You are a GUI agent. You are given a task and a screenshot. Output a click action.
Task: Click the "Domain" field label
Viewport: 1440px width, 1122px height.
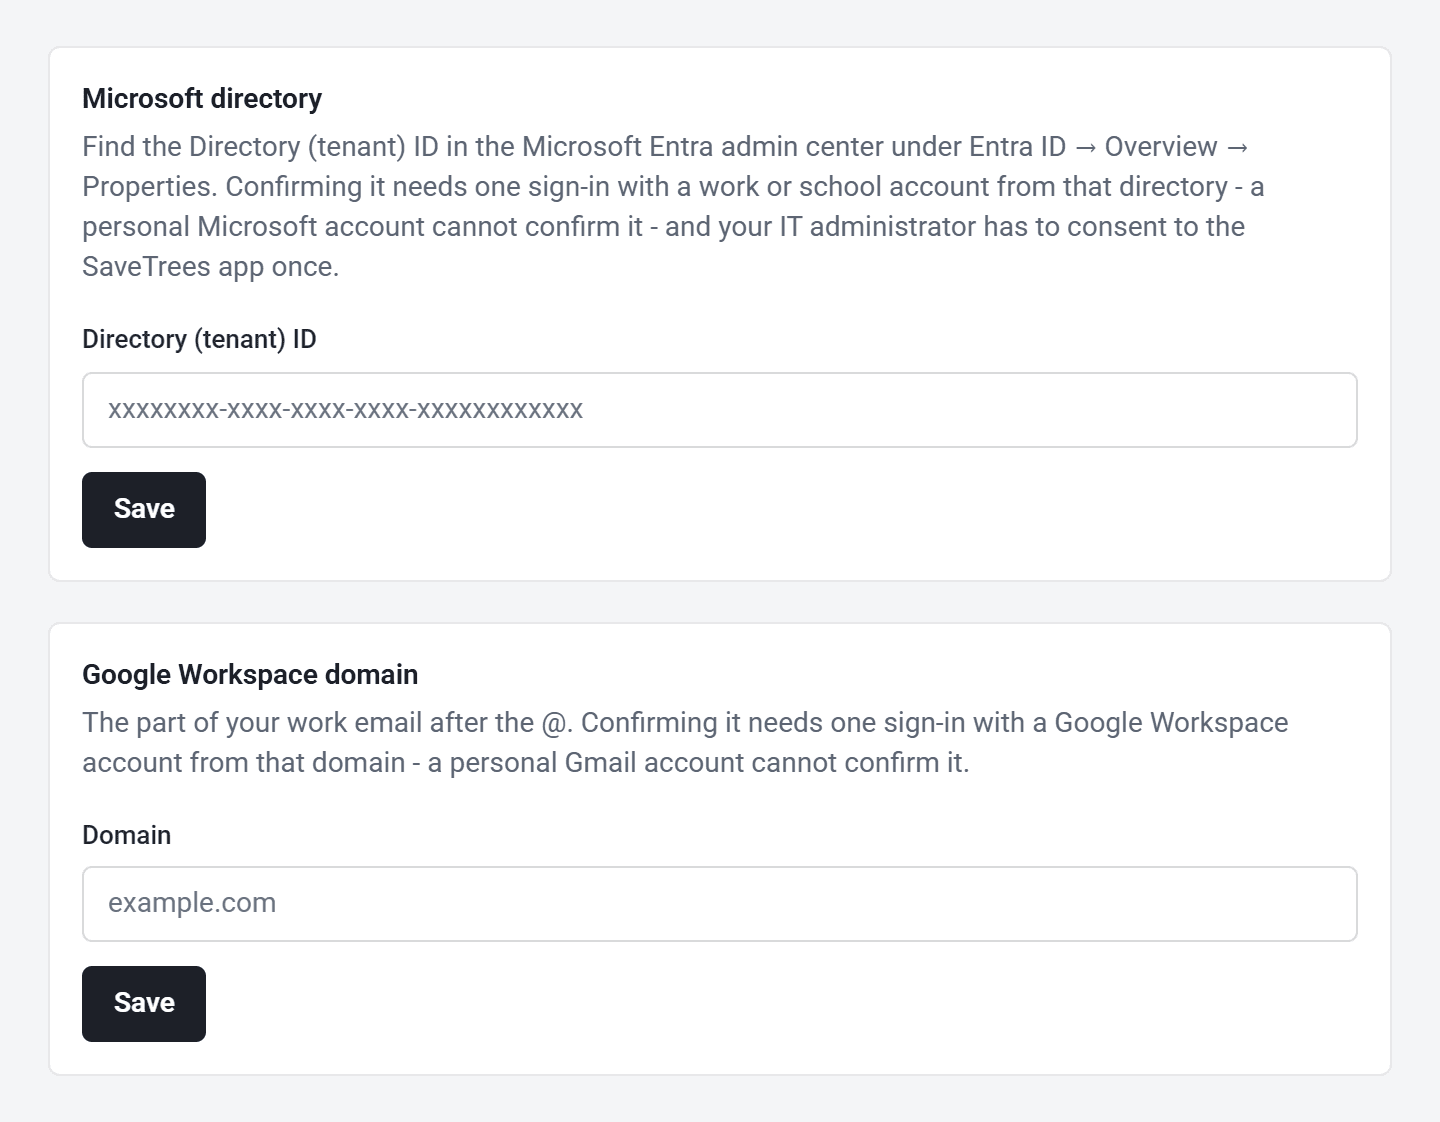click(126, 835)
